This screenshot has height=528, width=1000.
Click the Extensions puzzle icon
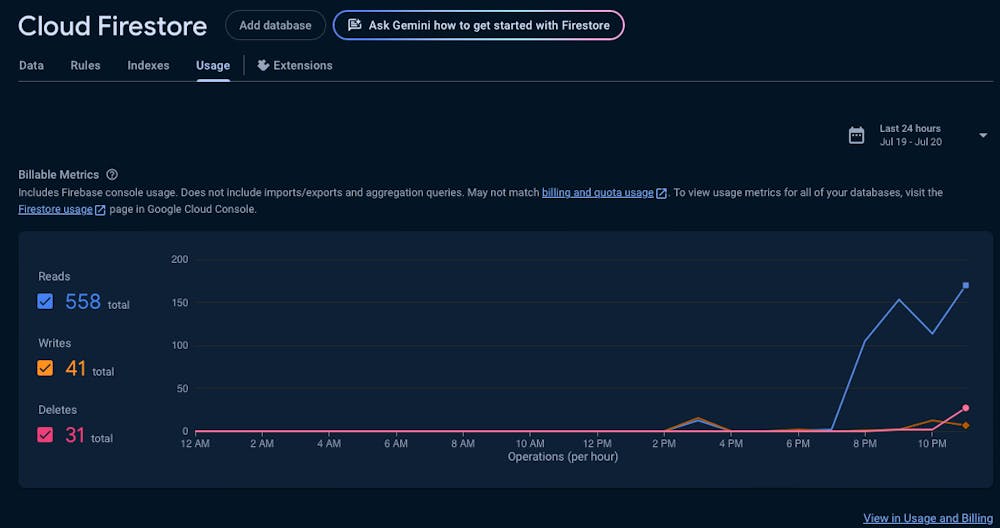coord(263,65)
